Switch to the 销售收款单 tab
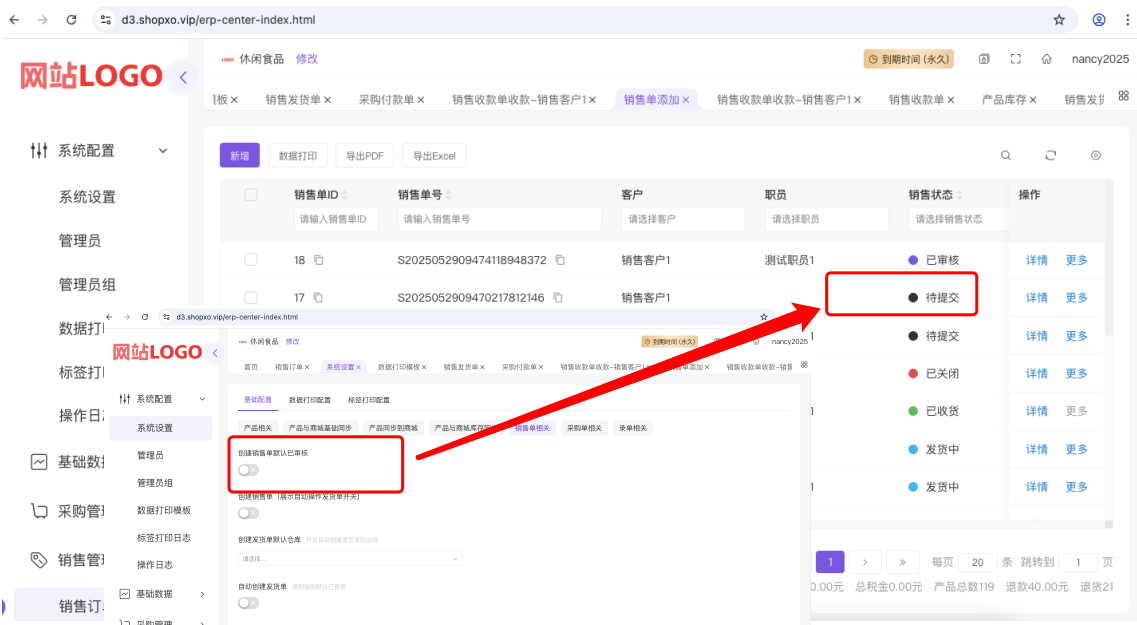The width and height of the screenshot is (1137, 625). [x=916, y=100]
